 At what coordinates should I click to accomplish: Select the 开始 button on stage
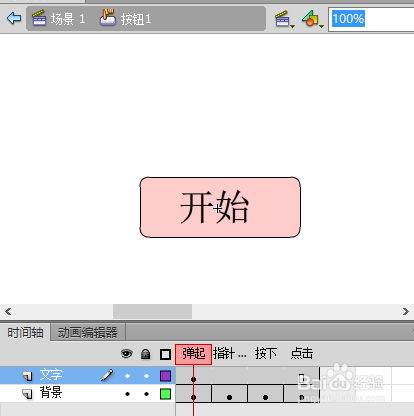click(x=220, y=207)
